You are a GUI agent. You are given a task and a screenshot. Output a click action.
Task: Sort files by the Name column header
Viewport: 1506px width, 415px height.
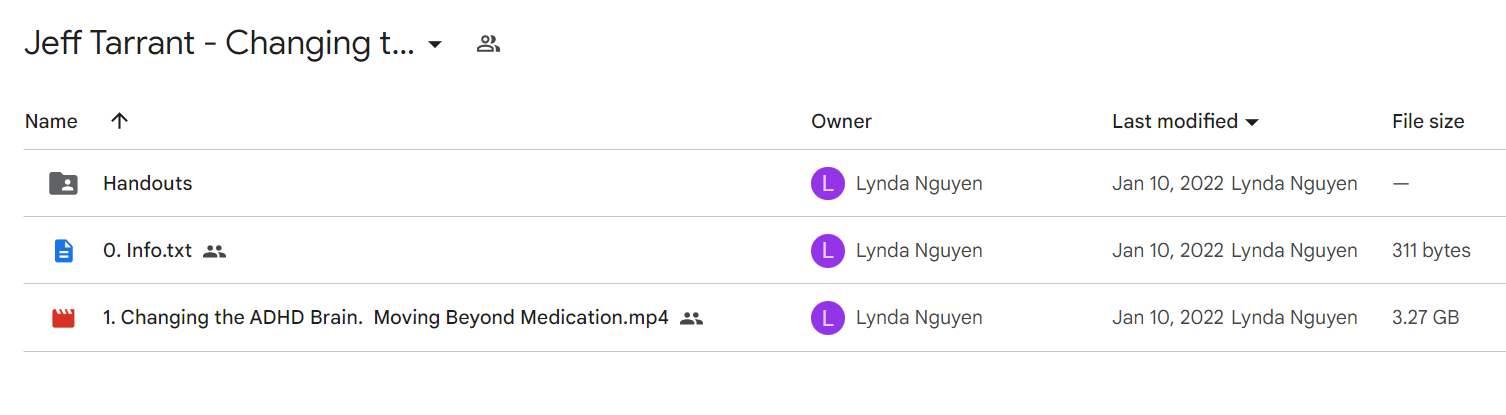[51, 121]
